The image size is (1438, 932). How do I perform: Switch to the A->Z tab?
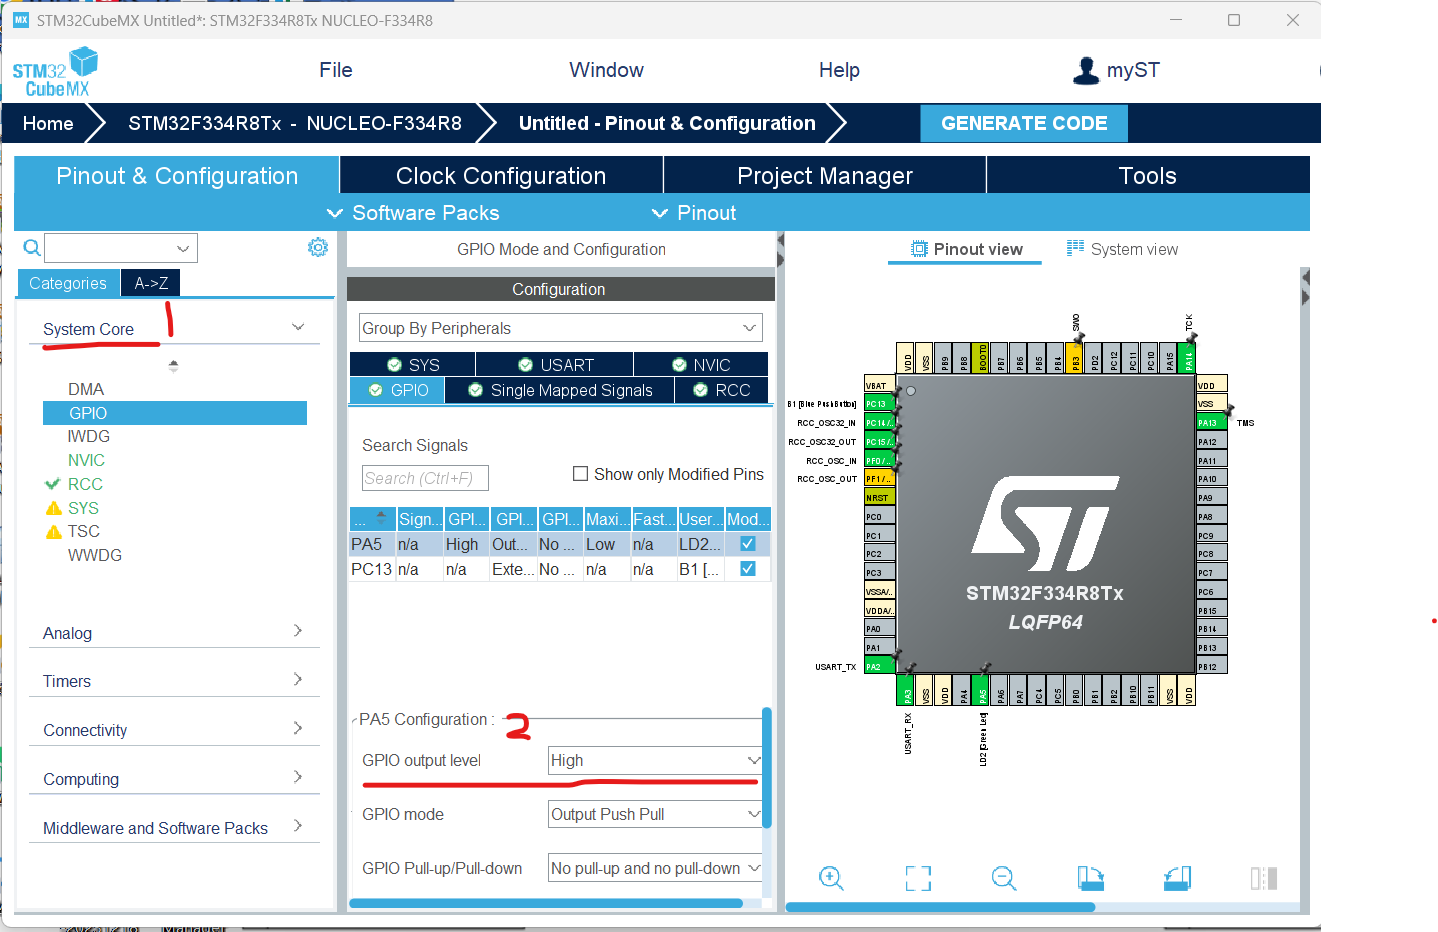pos(151,283)
